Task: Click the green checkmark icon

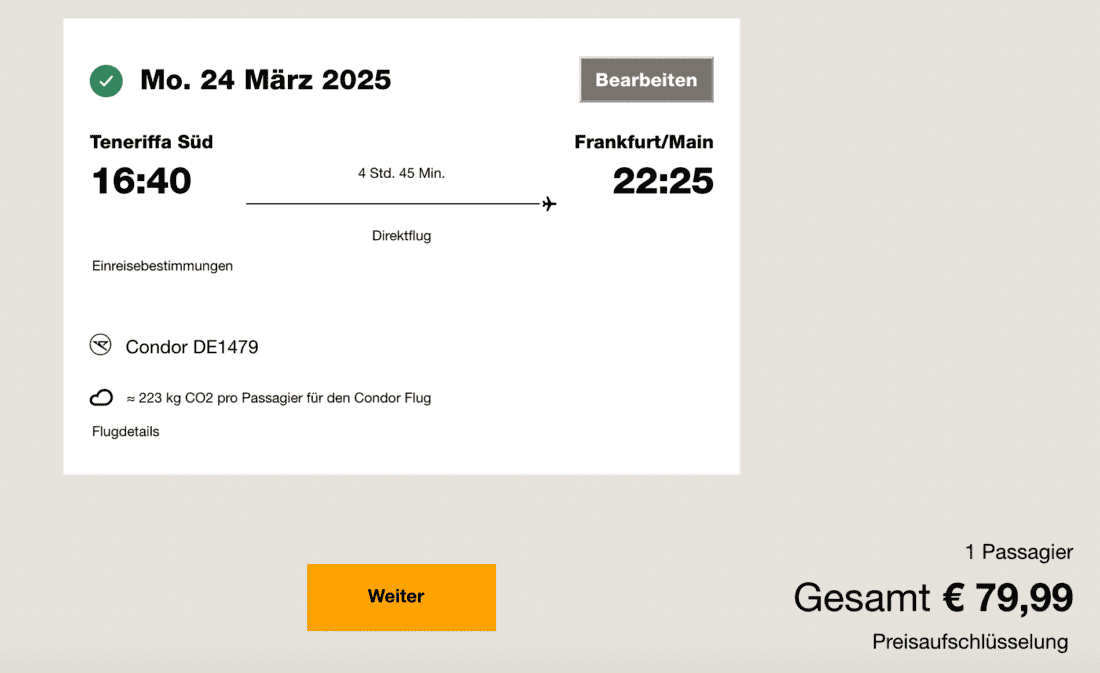Action: click(106, 81)
